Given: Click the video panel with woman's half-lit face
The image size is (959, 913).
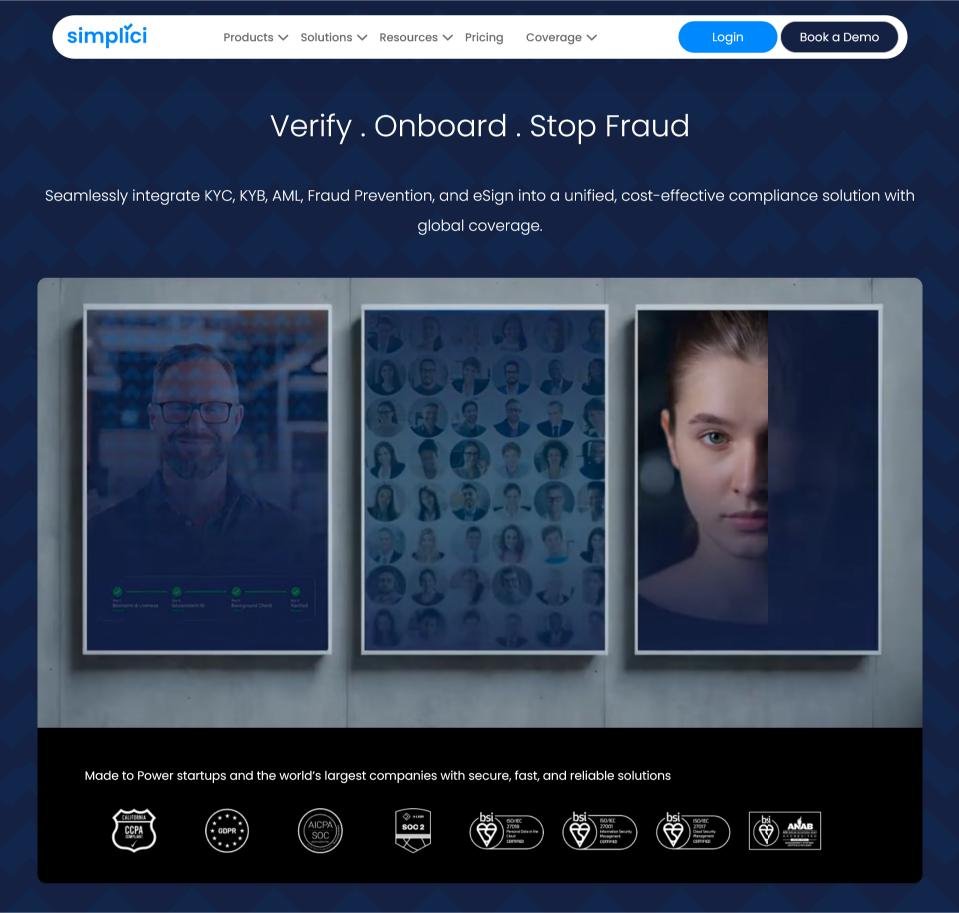Looking at the screenshot, I should click(757, 478).
